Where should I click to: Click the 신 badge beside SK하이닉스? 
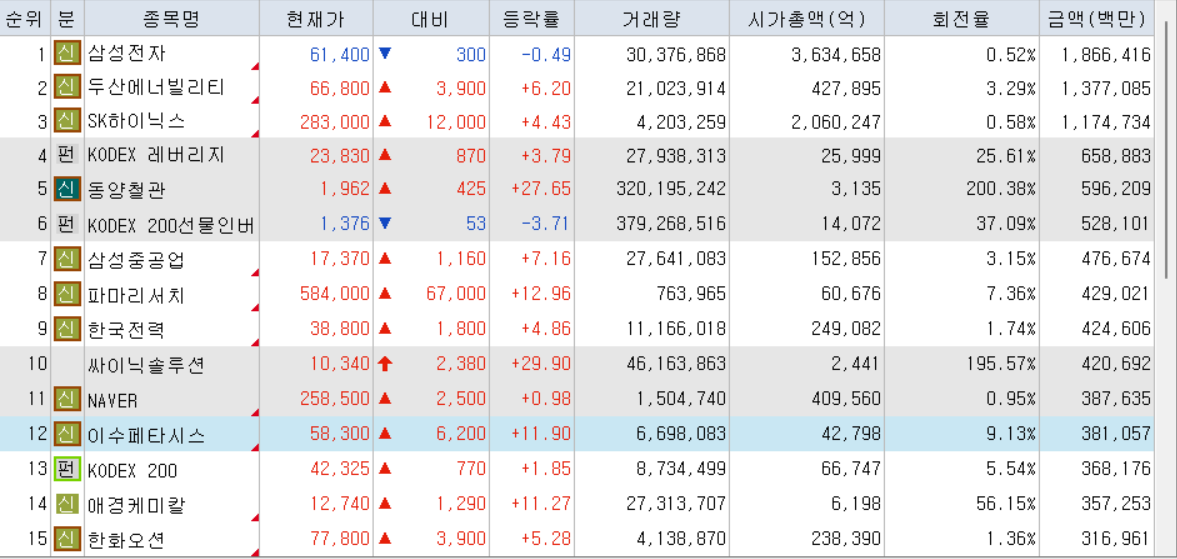click(x=67, y=122)
